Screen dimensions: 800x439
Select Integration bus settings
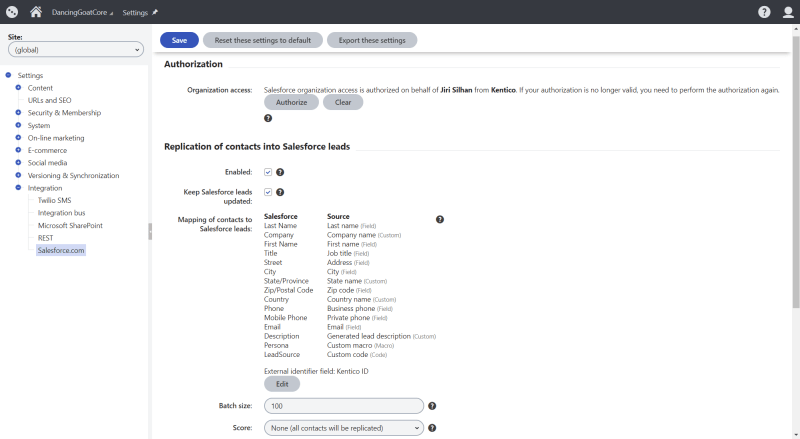pyautogui.click(x=61, y=213)
